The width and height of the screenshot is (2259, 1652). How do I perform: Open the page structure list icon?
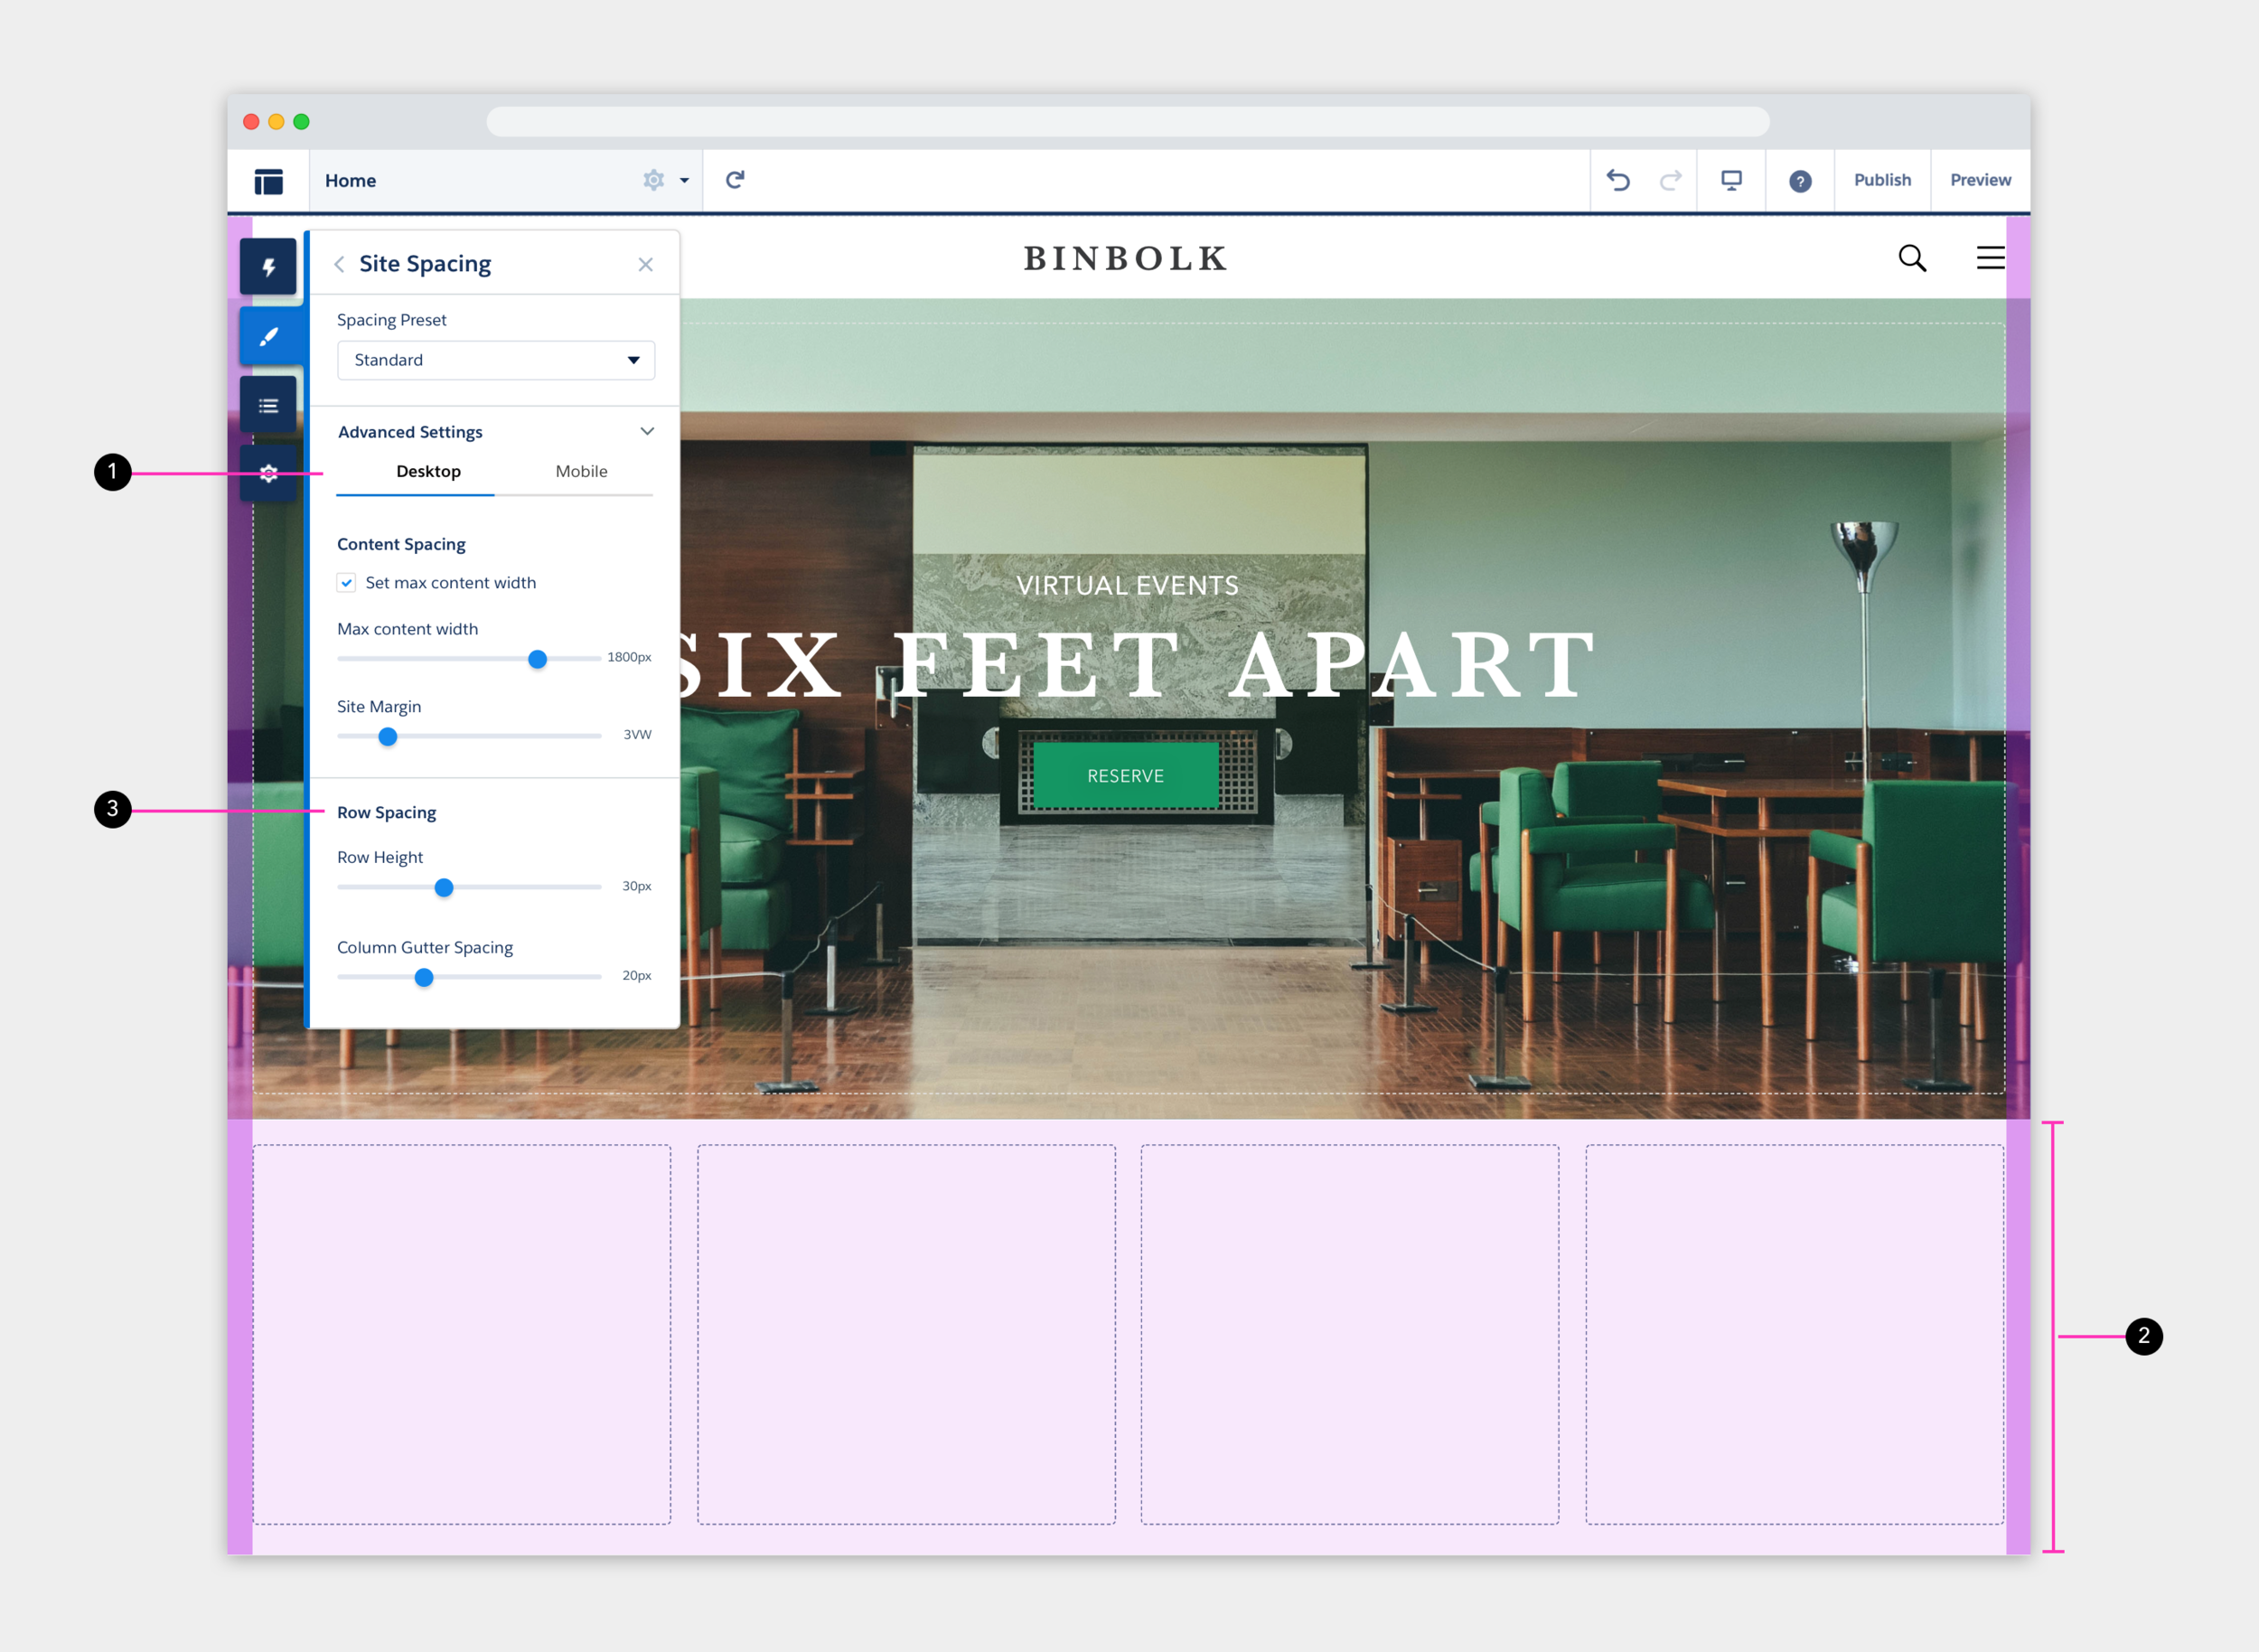[268, 405]
